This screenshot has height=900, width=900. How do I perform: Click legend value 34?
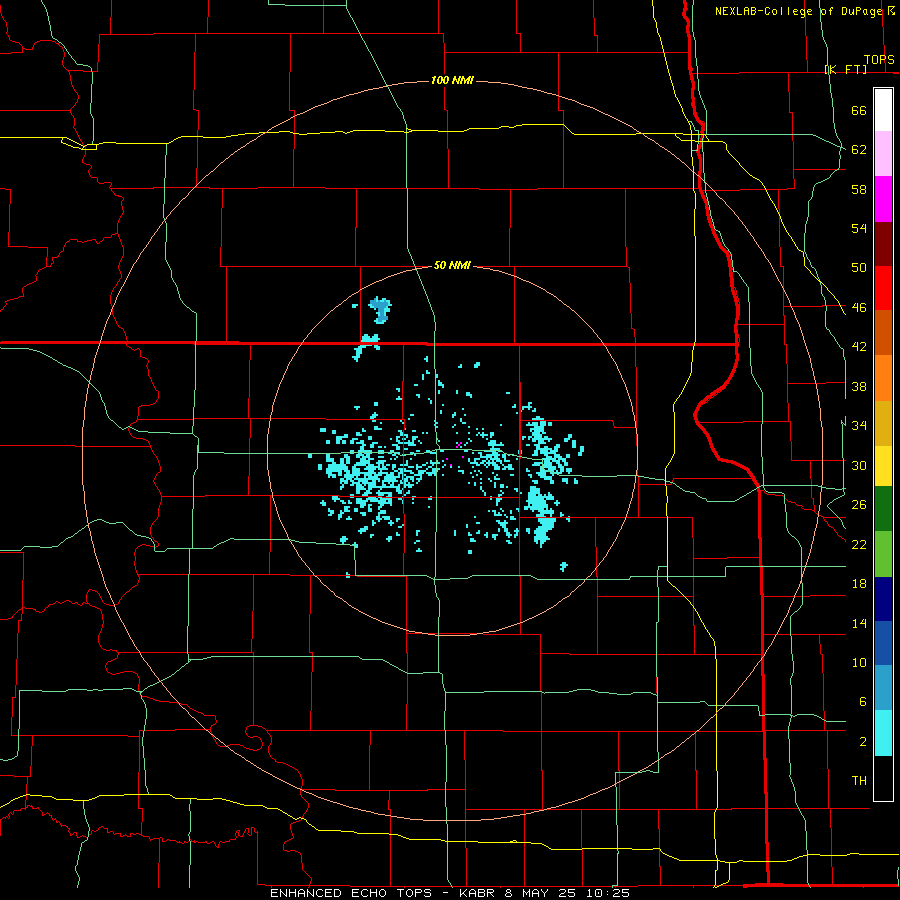tap(859, 425)
